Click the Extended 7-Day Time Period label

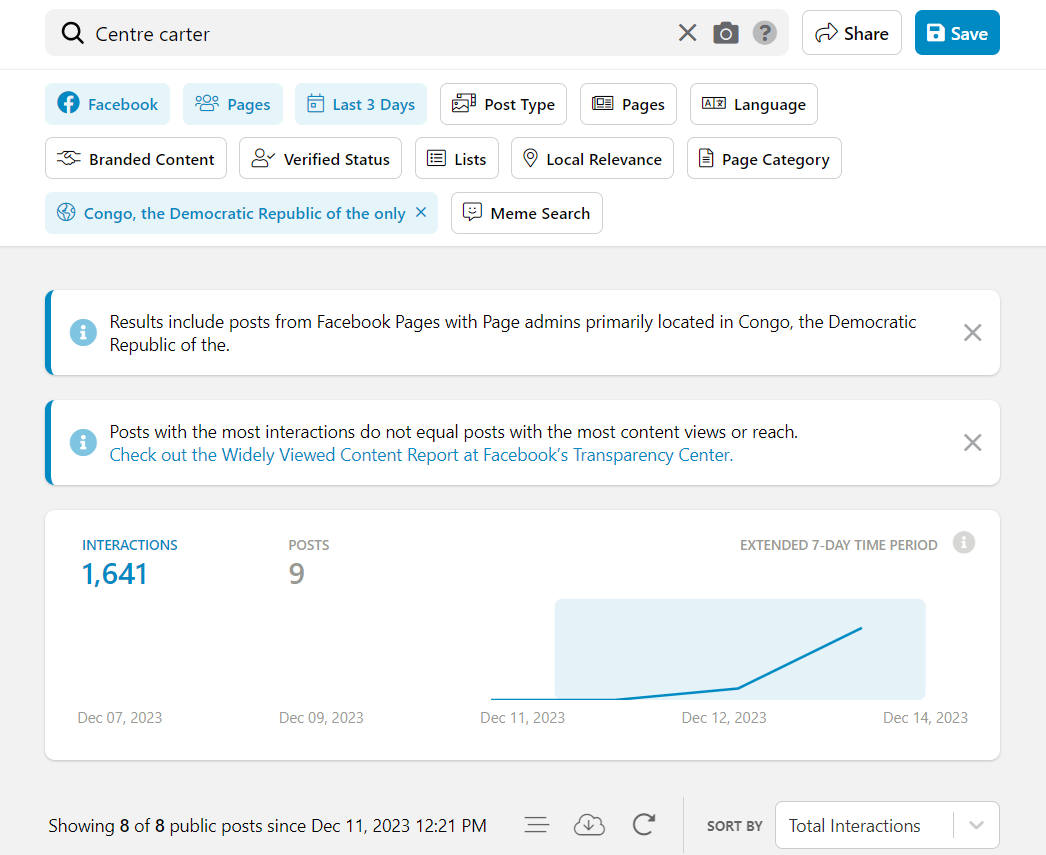[x=839, y=545]
